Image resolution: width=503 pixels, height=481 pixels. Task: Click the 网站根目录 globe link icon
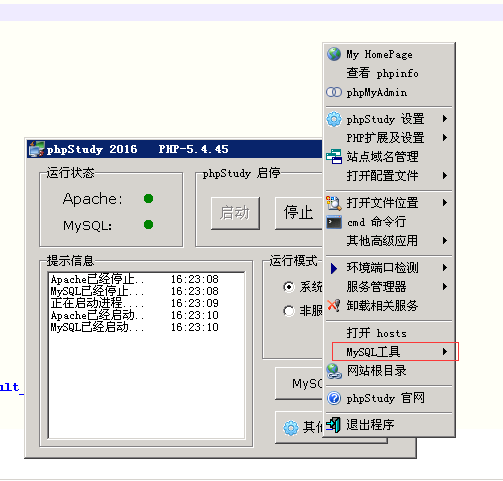point(334,371)
